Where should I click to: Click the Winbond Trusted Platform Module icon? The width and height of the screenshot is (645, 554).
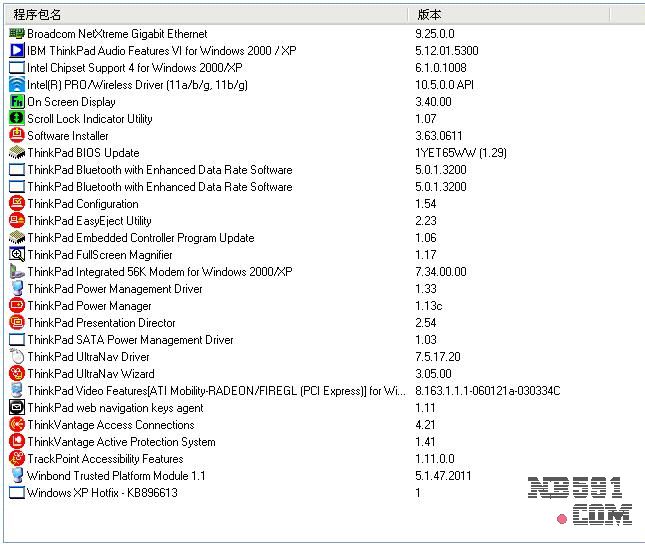17,476
